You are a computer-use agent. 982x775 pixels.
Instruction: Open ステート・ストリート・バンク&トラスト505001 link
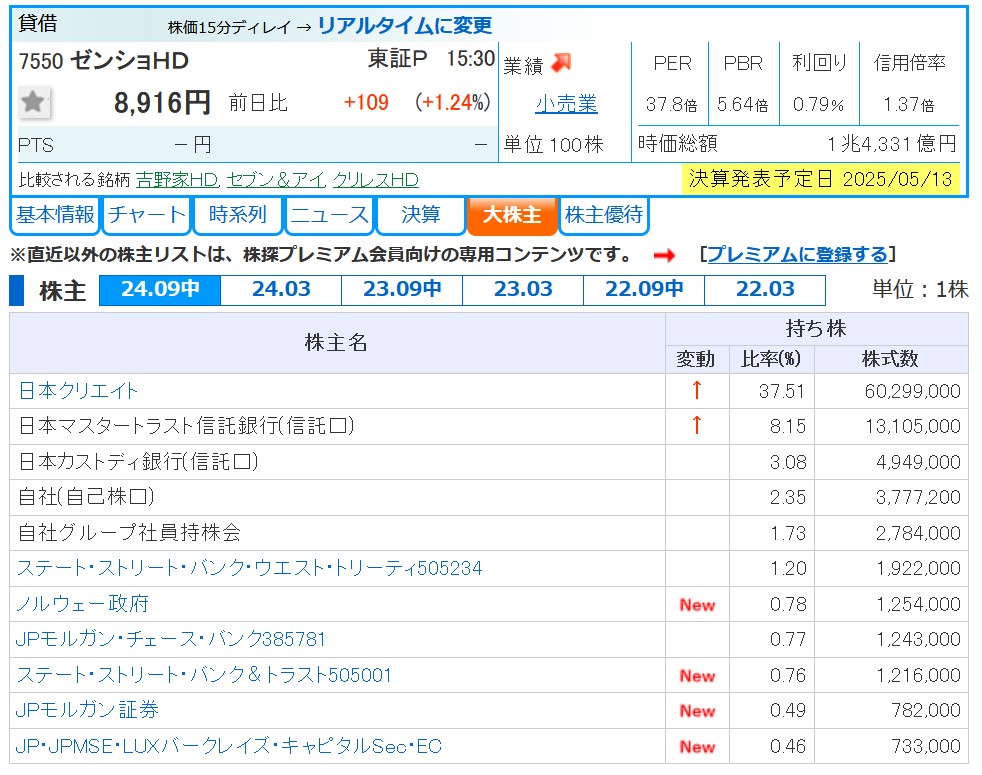204,674
